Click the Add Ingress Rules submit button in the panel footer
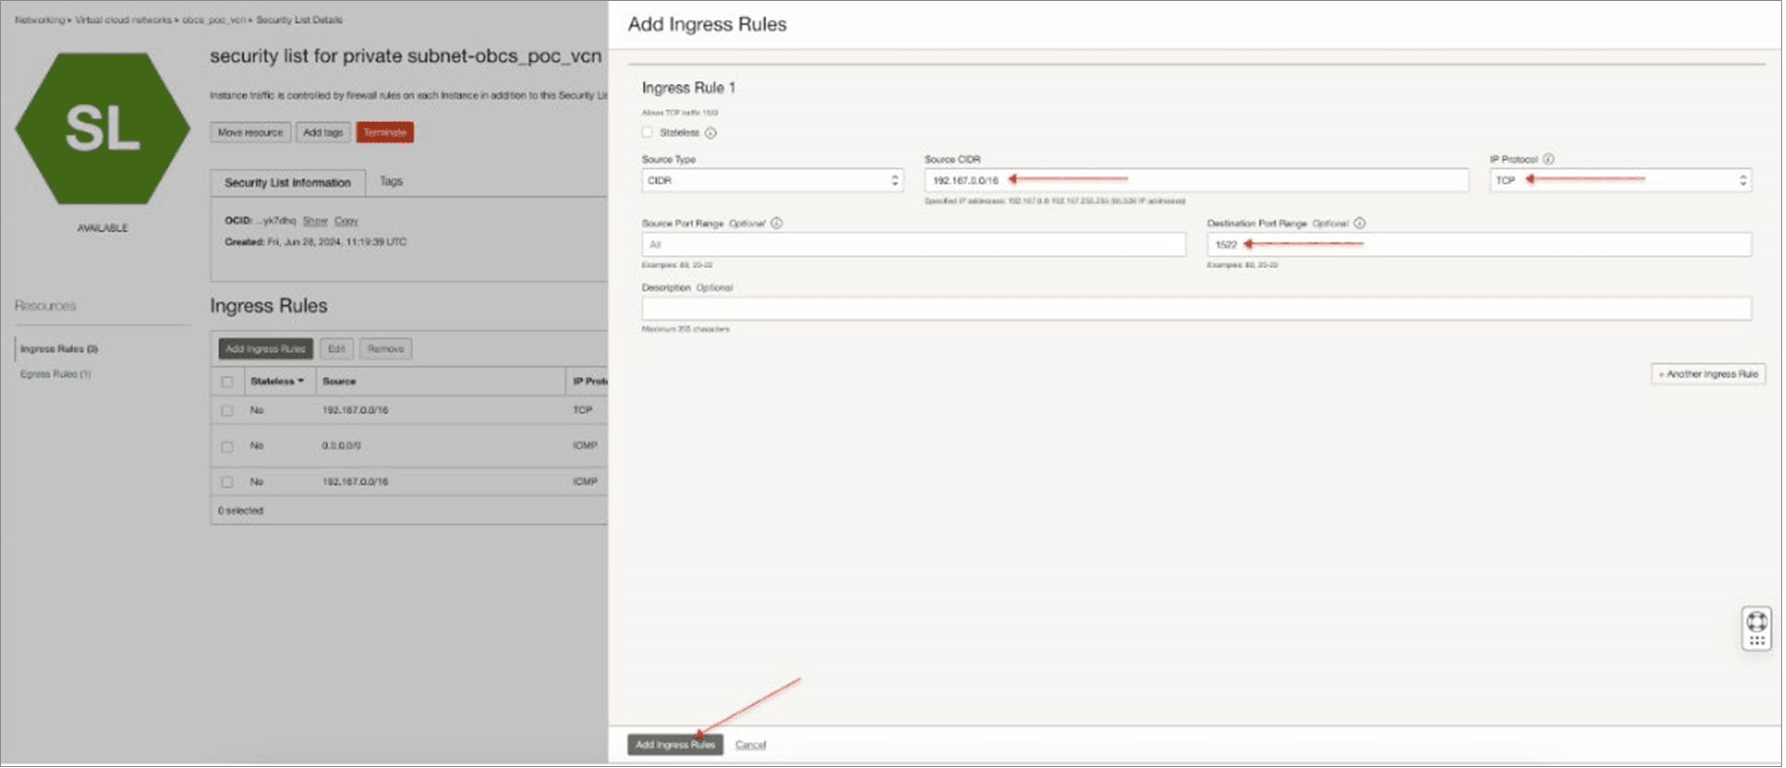Viewport: 1786px width, 768px height. point(675,745)
